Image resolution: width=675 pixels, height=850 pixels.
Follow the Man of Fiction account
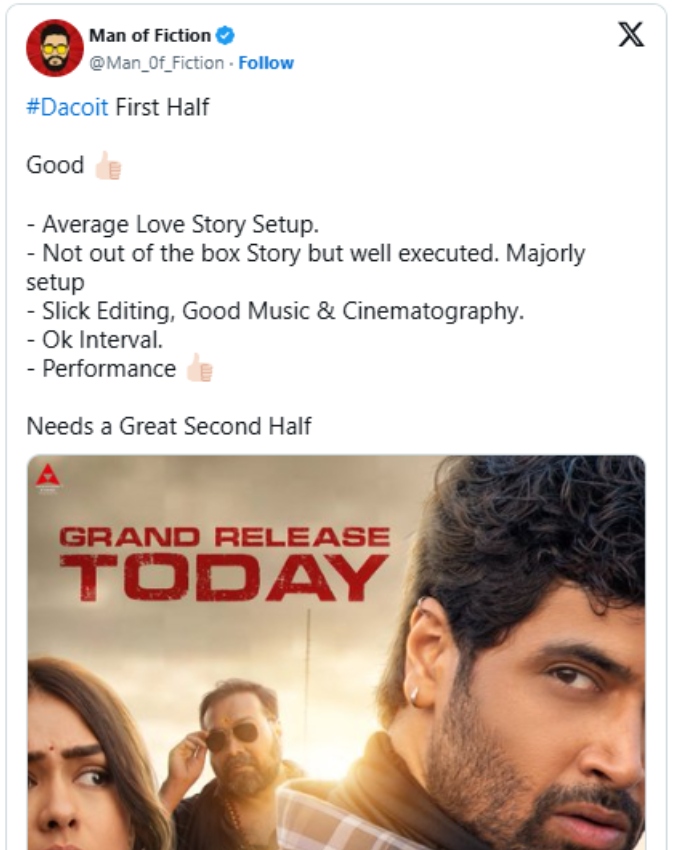click(x=266, y=63)
